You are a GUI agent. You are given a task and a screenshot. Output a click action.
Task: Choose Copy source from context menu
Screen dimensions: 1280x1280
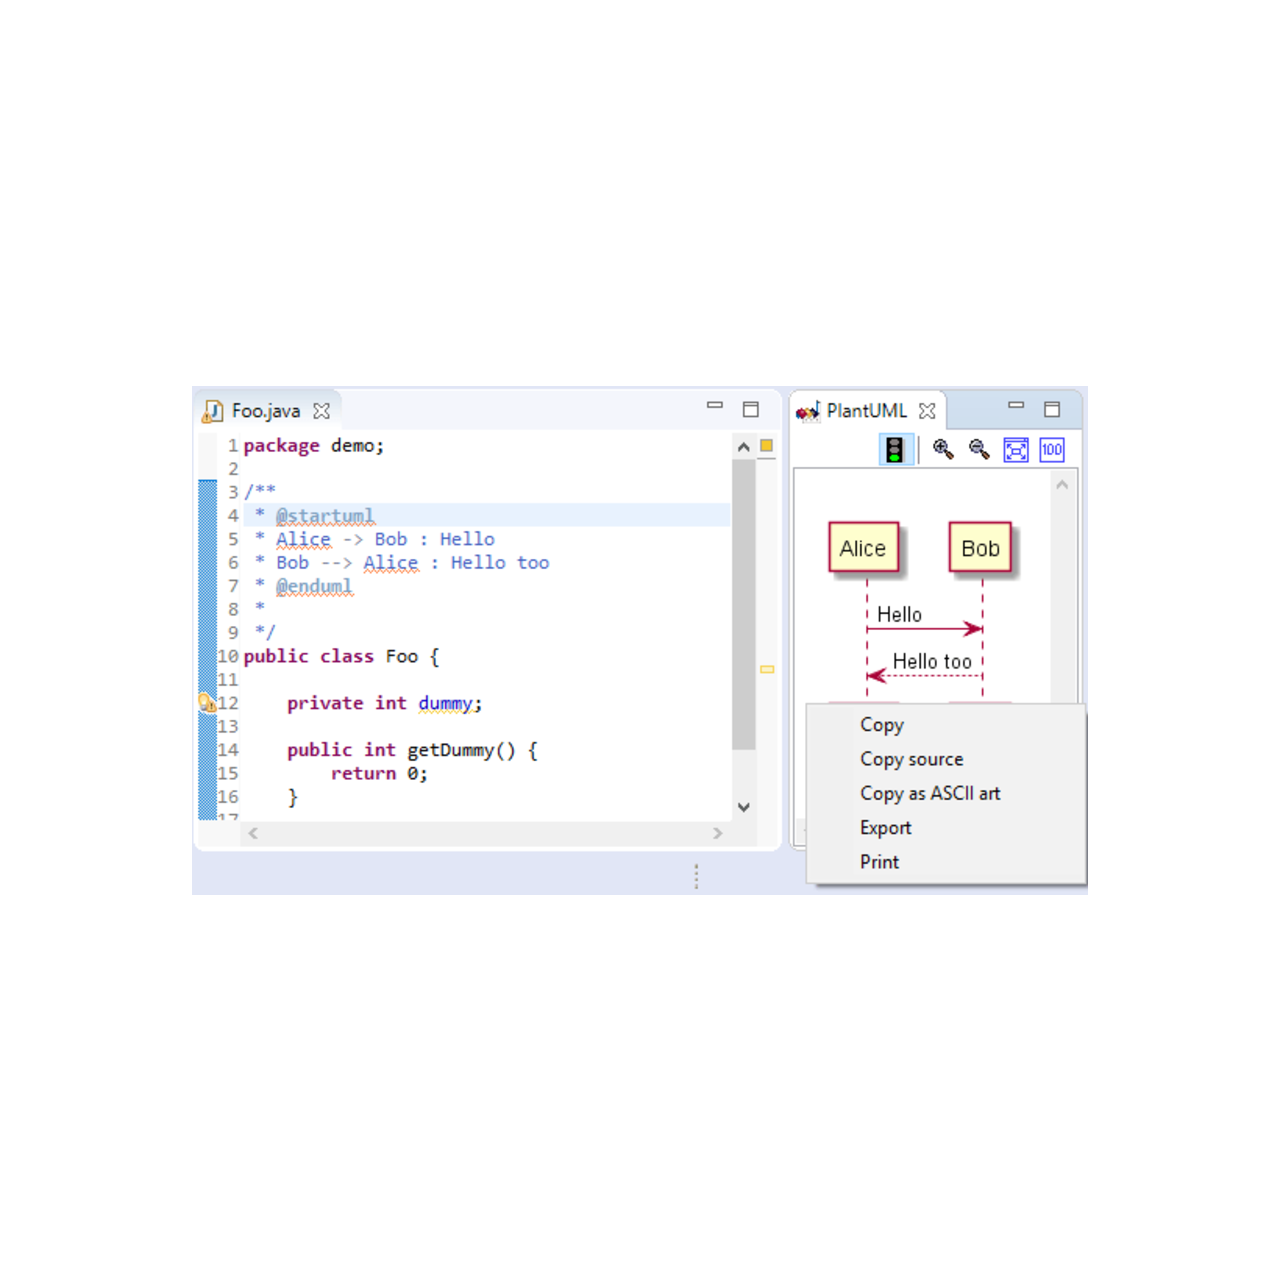click(x=911, y=759)
